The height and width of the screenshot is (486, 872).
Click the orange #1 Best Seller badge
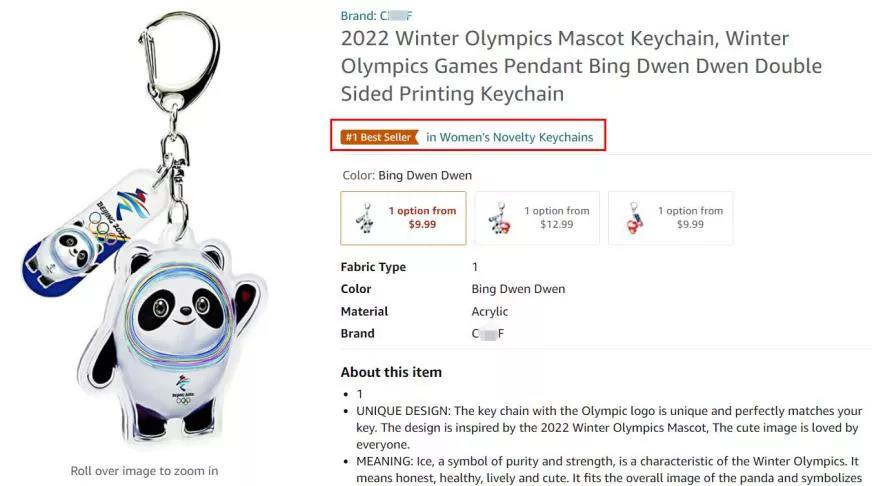[378, 137]
